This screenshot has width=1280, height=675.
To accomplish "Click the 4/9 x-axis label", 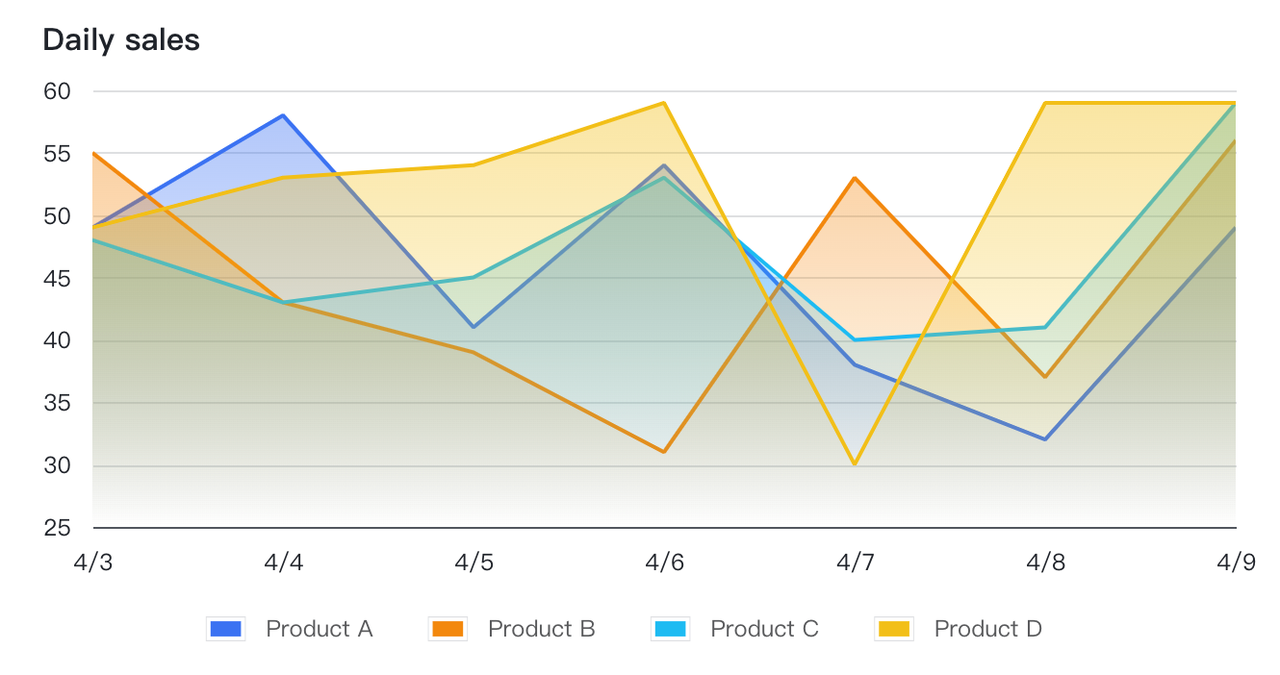I will tap(1235, 562).
